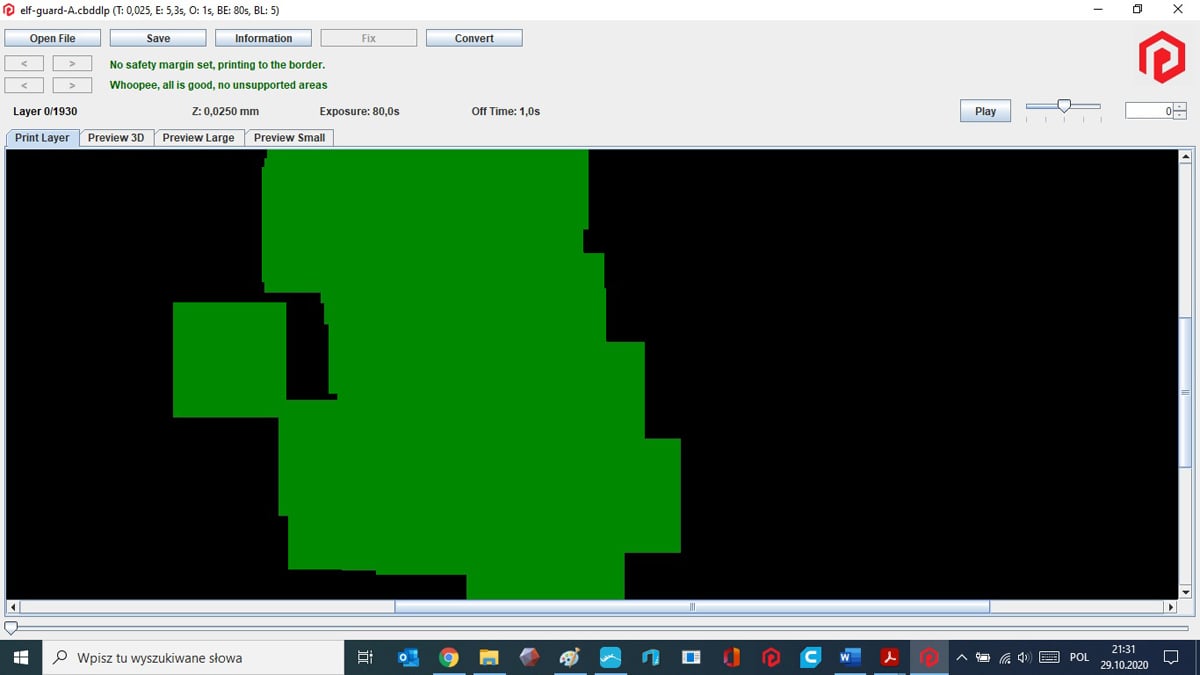
Task: Open Outlook from the taskbar
Action: [x=408, y=657]
